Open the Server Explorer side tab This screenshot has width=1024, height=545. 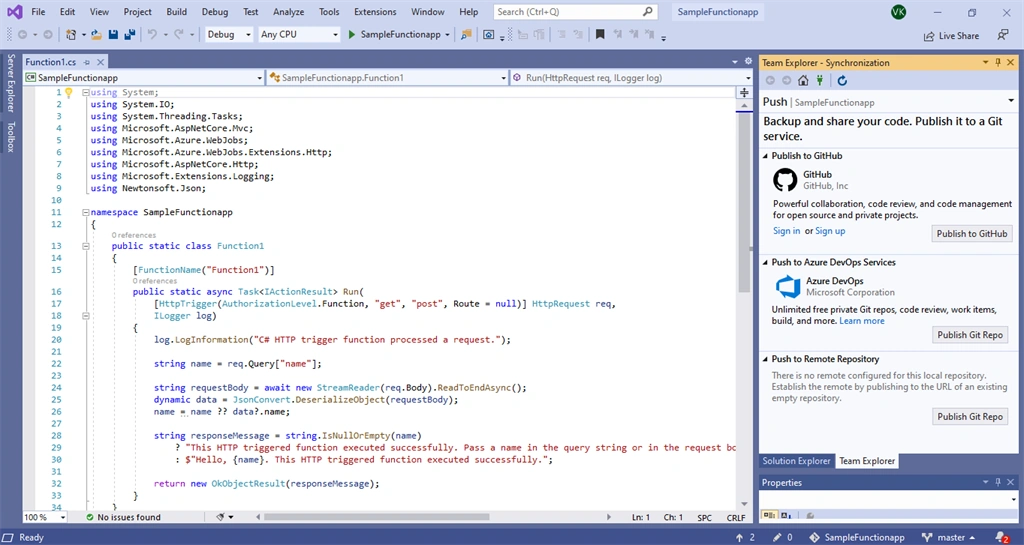pos(10,83)
